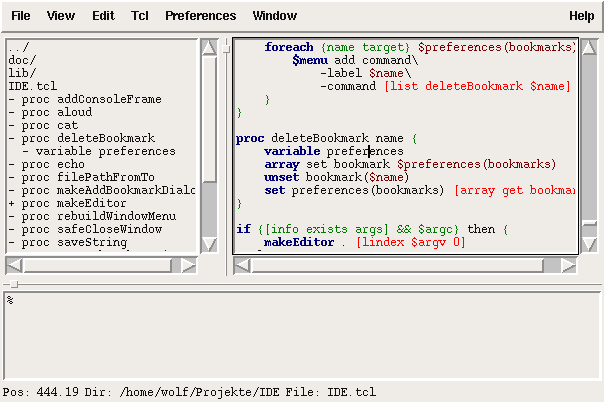
Task: Open the doc/ folder in list
Action: pos(21,60)
